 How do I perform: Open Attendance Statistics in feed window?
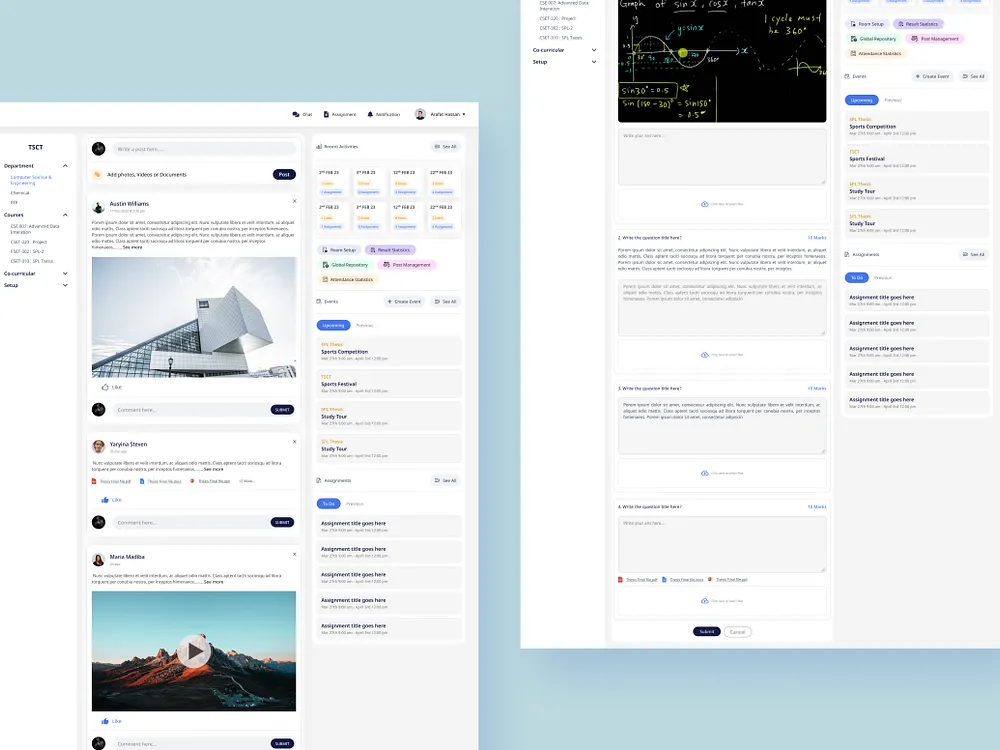pyautogui.click(x=348, y=279)
